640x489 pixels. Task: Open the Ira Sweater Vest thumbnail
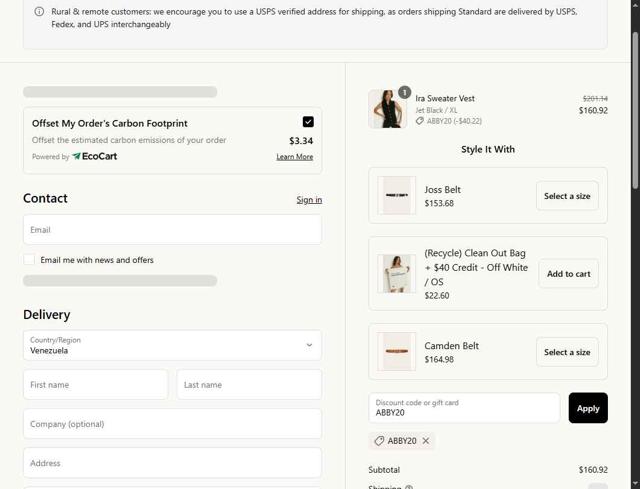387,109
